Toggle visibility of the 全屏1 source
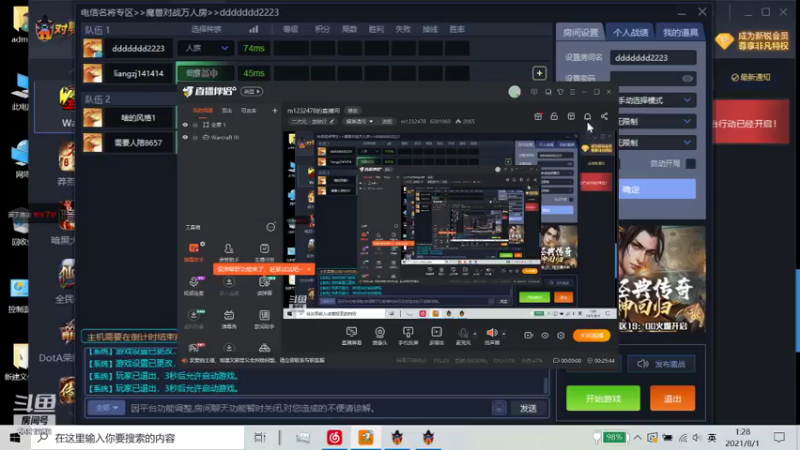Viewport: 800px width, 450px height. click(185, 124)
